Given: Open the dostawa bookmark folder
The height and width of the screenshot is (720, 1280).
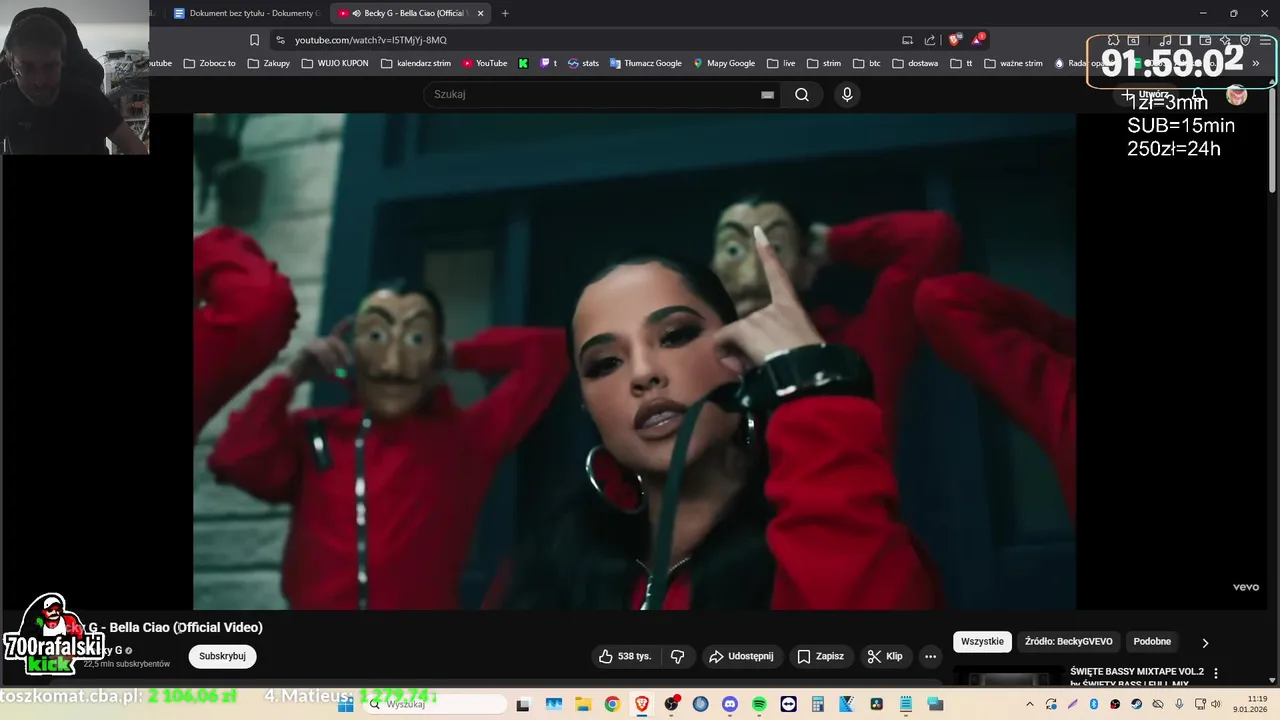Looking at the screenshot, I should [x=915, y=63].
